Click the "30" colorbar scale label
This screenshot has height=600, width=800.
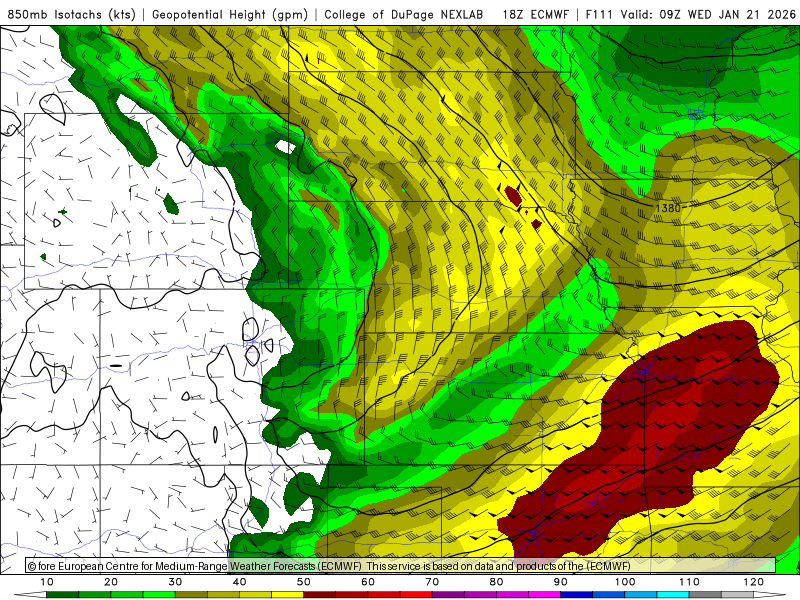click(x=175, y=582)
